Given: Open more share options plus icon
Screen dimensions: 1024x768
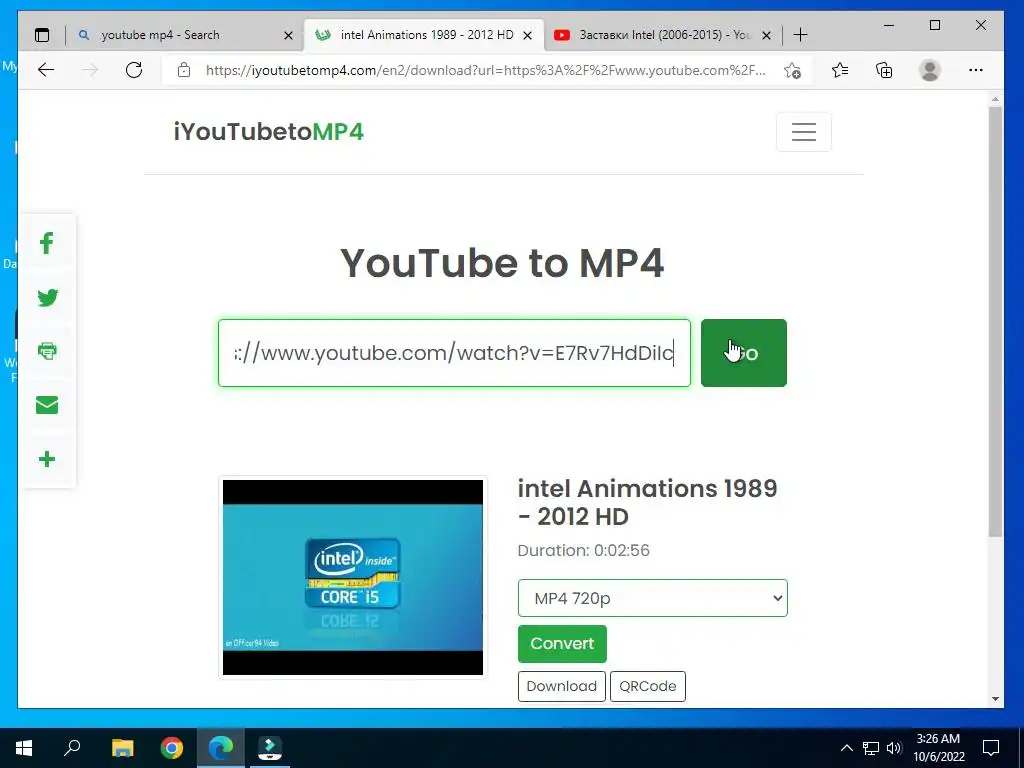Looking at the screenshot, I should point(47,459).
